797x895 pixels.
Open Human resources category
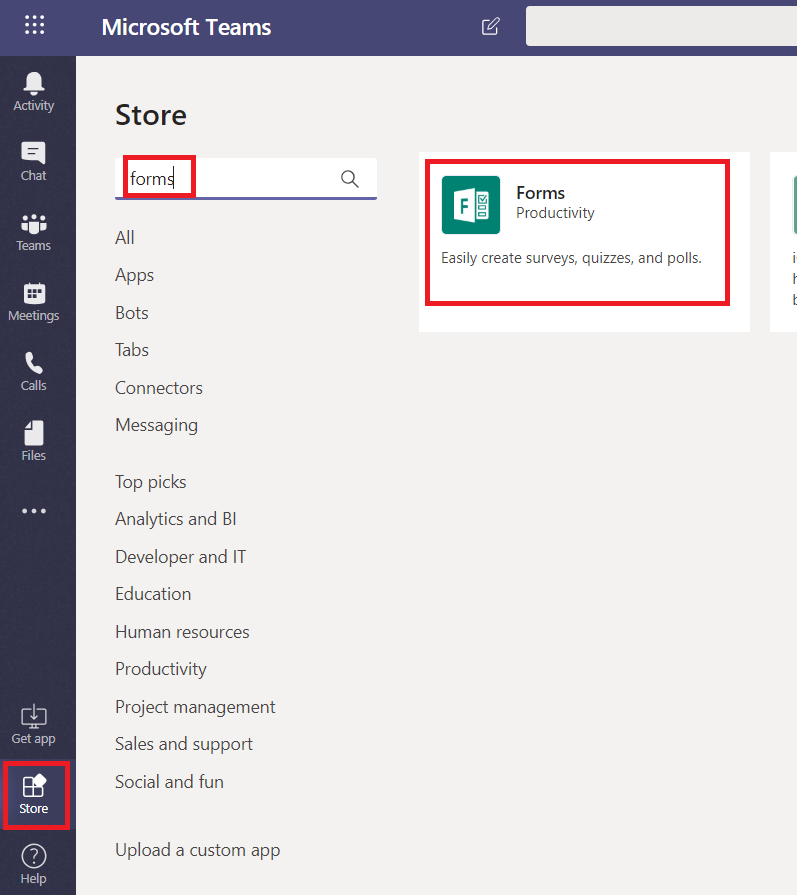click(x=182, y=632)
